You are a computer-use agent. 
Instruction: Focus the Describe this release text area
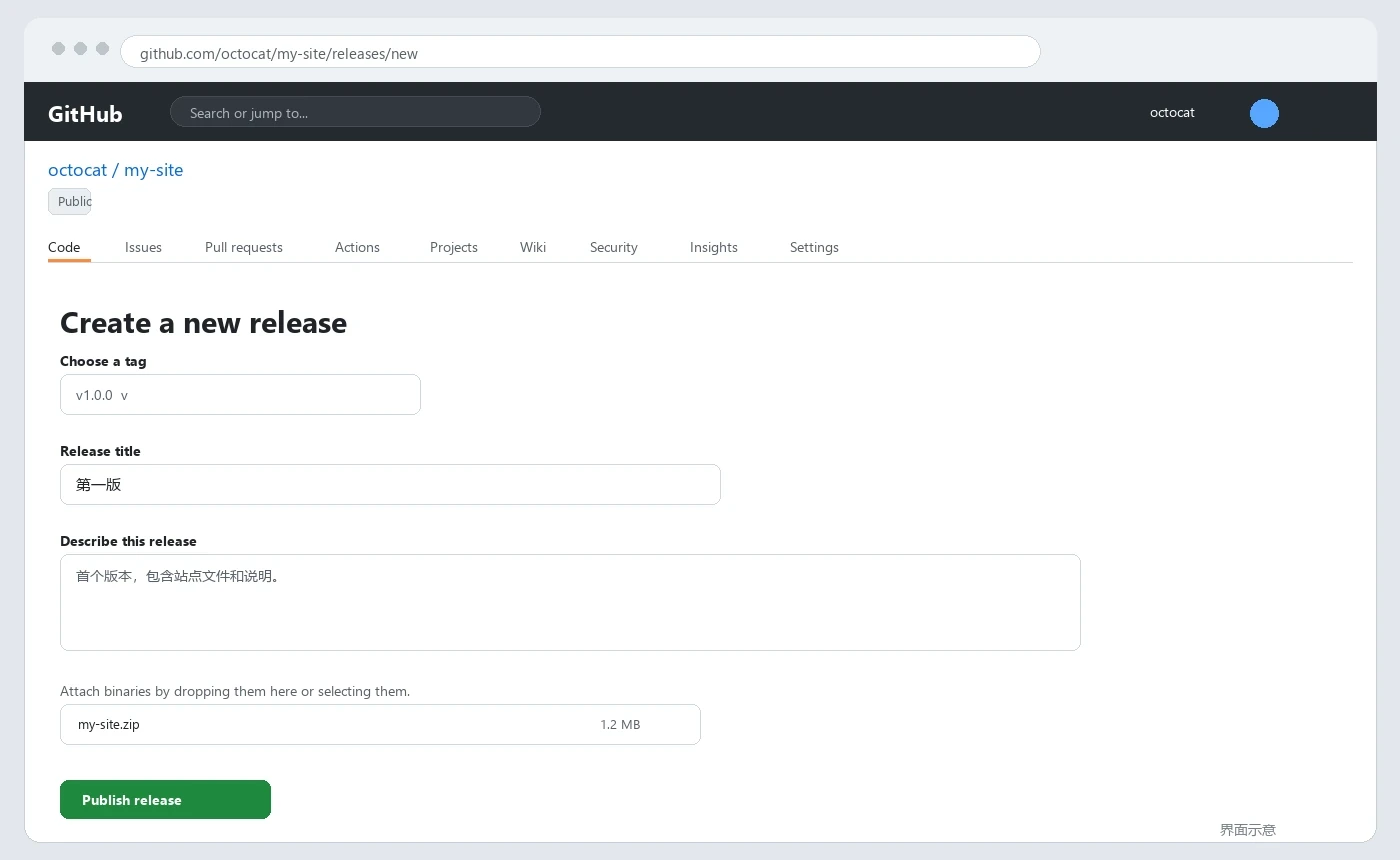tap(570, 602)
